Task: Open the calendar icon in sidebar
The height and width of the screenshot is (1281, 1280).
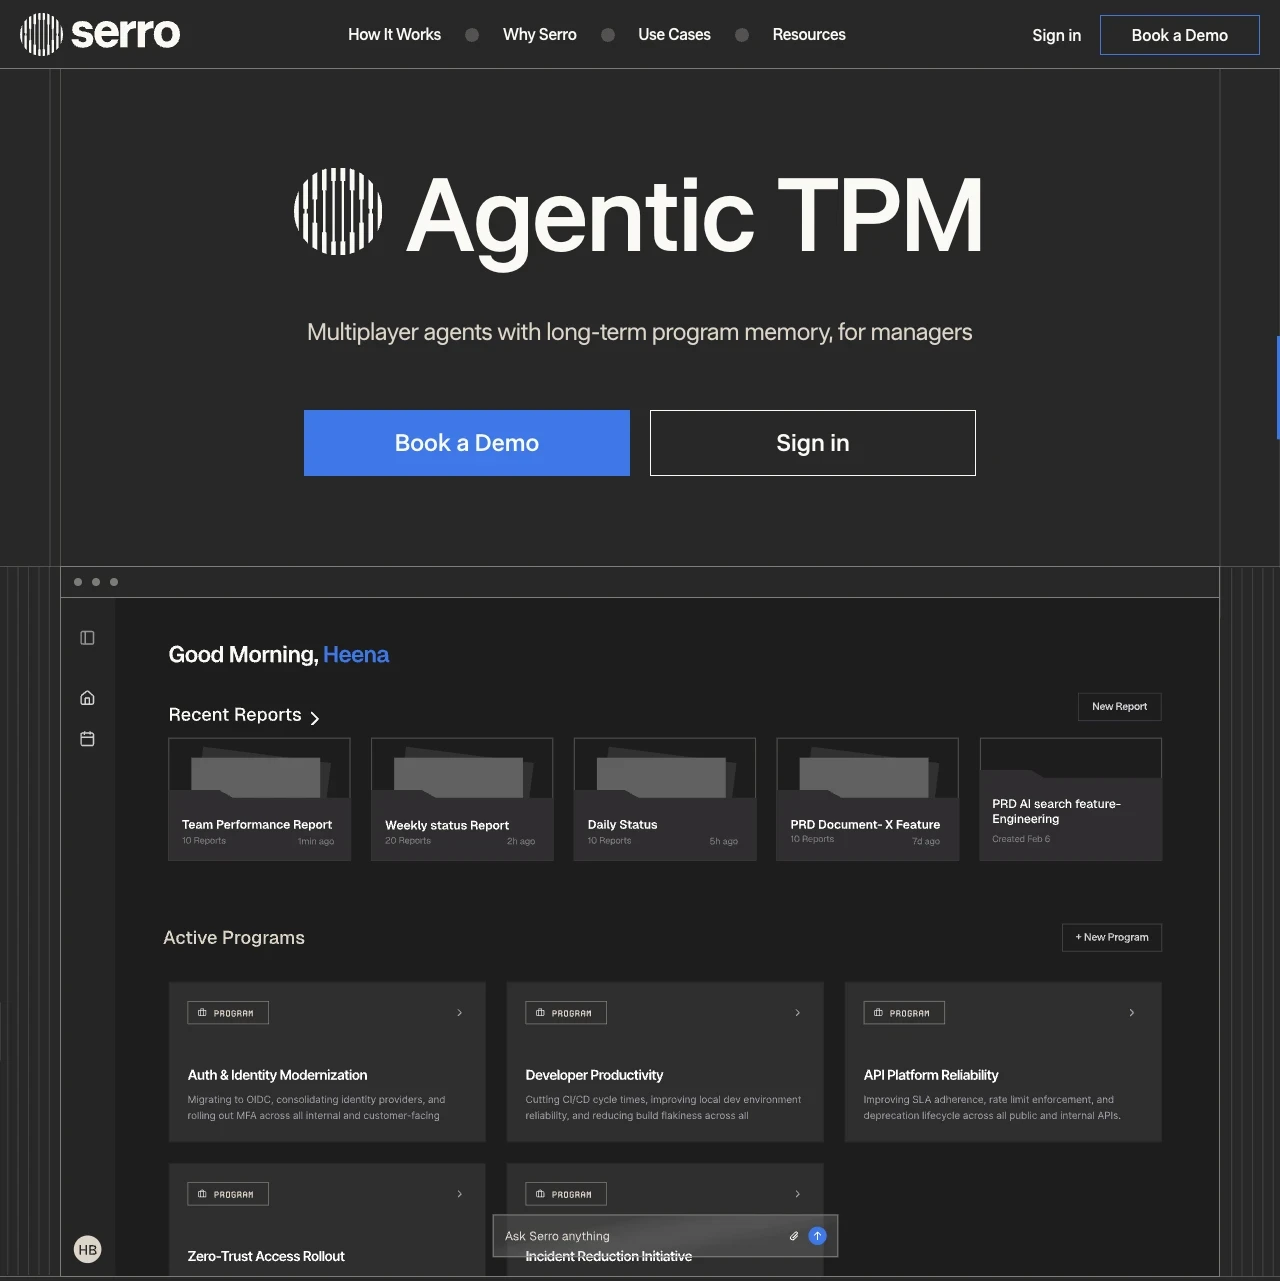Action: [x=87, y=739]
